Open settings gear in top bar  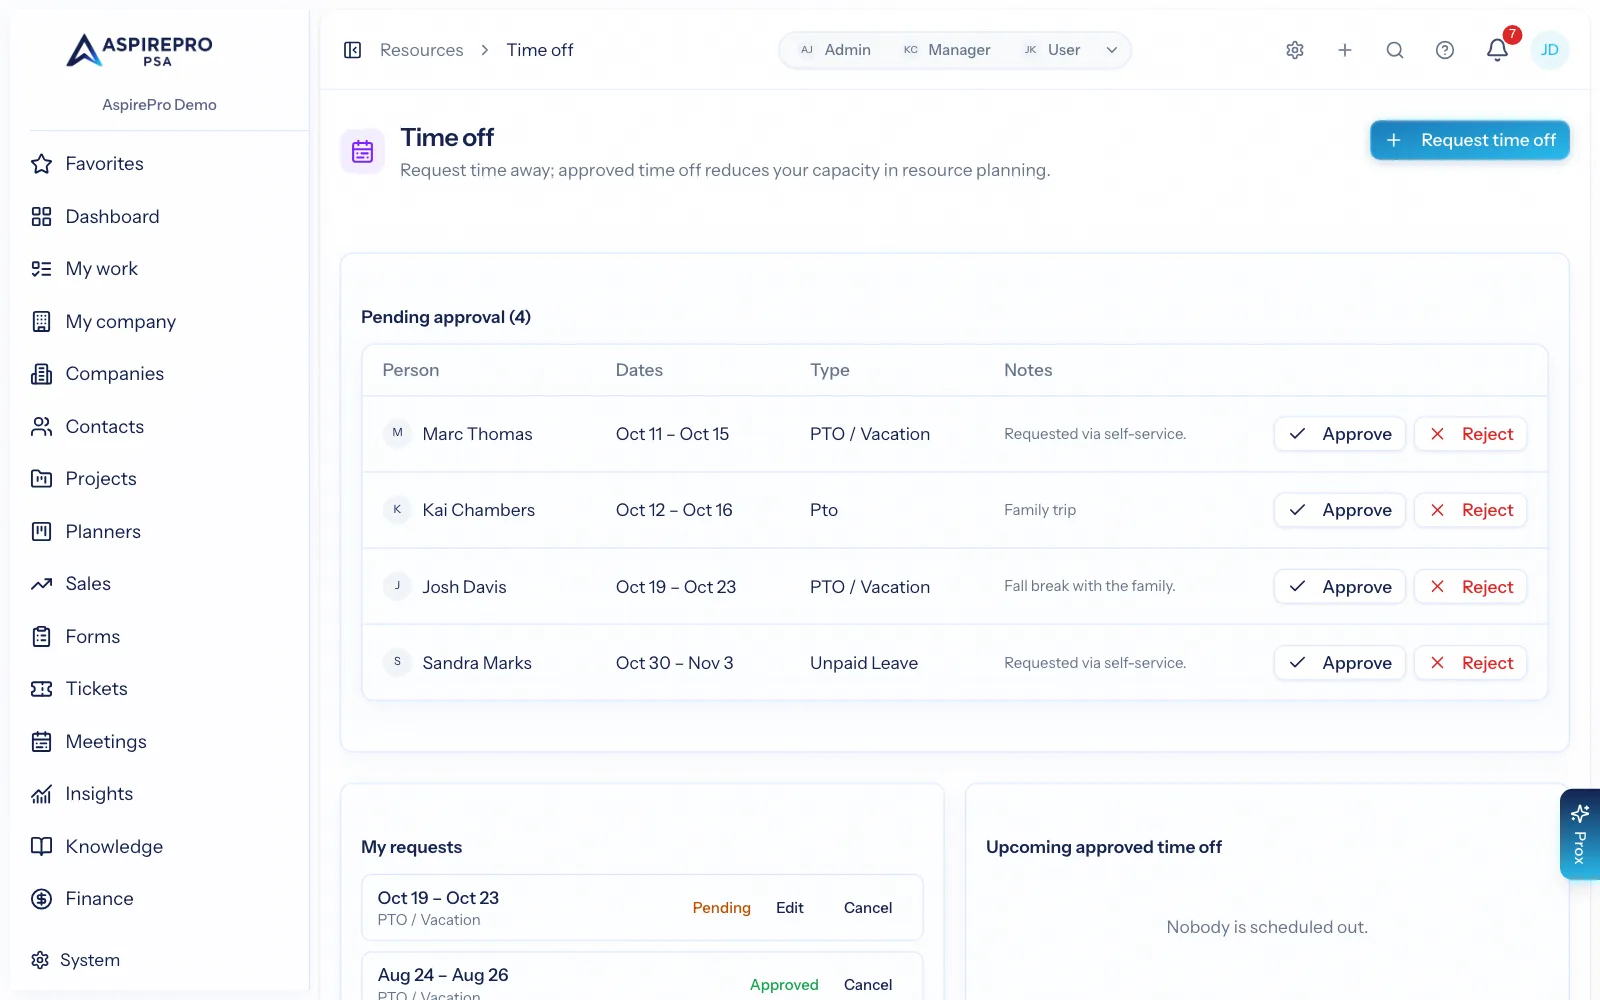click(x=1295, y=50)
